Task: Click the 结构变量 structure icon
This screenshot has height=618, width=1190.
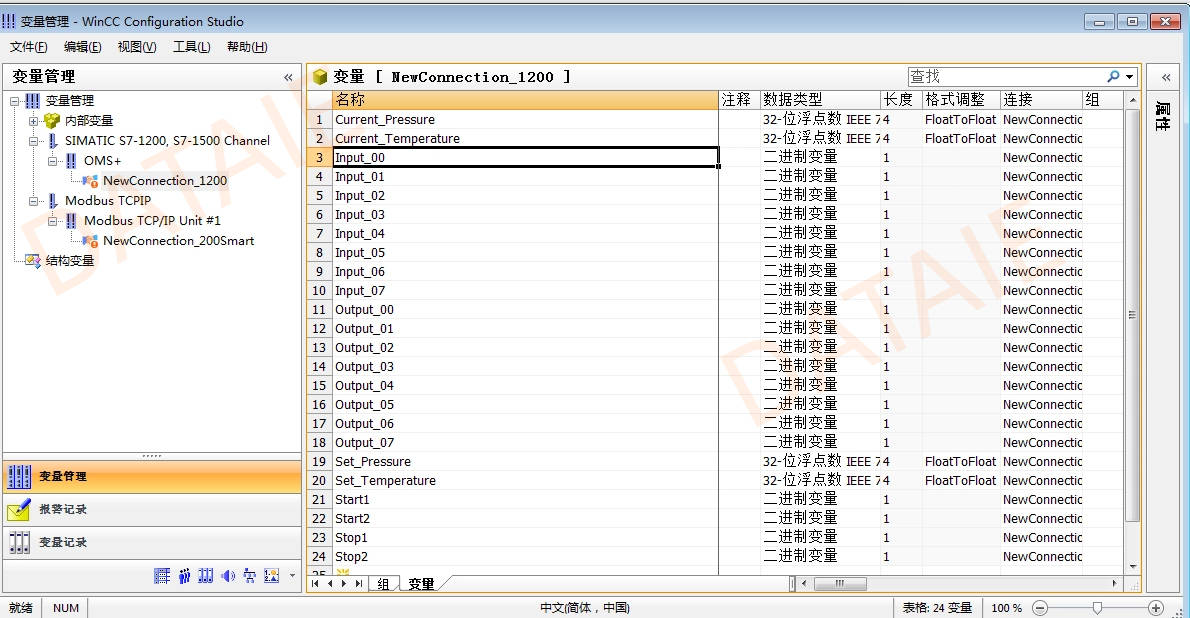Action: click(x=33, y=260)
